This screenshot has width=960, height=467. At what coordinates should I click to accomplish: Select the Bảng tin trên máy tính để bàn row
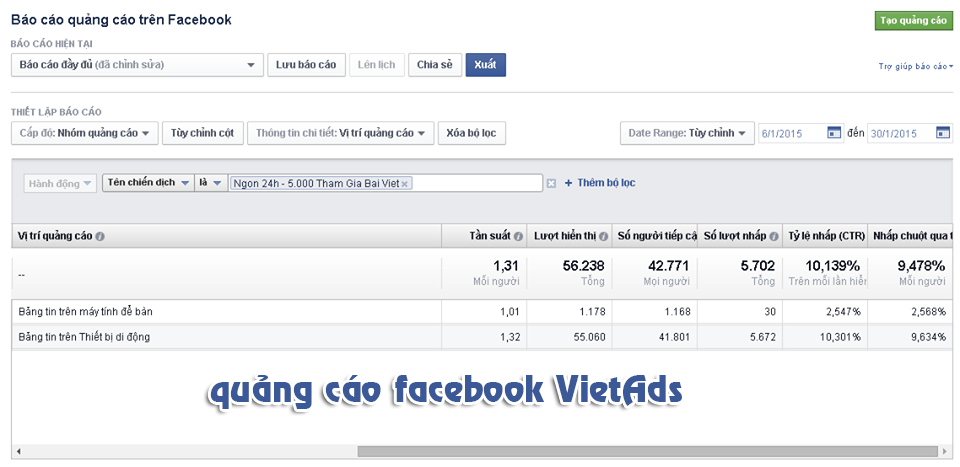(482, 312)
